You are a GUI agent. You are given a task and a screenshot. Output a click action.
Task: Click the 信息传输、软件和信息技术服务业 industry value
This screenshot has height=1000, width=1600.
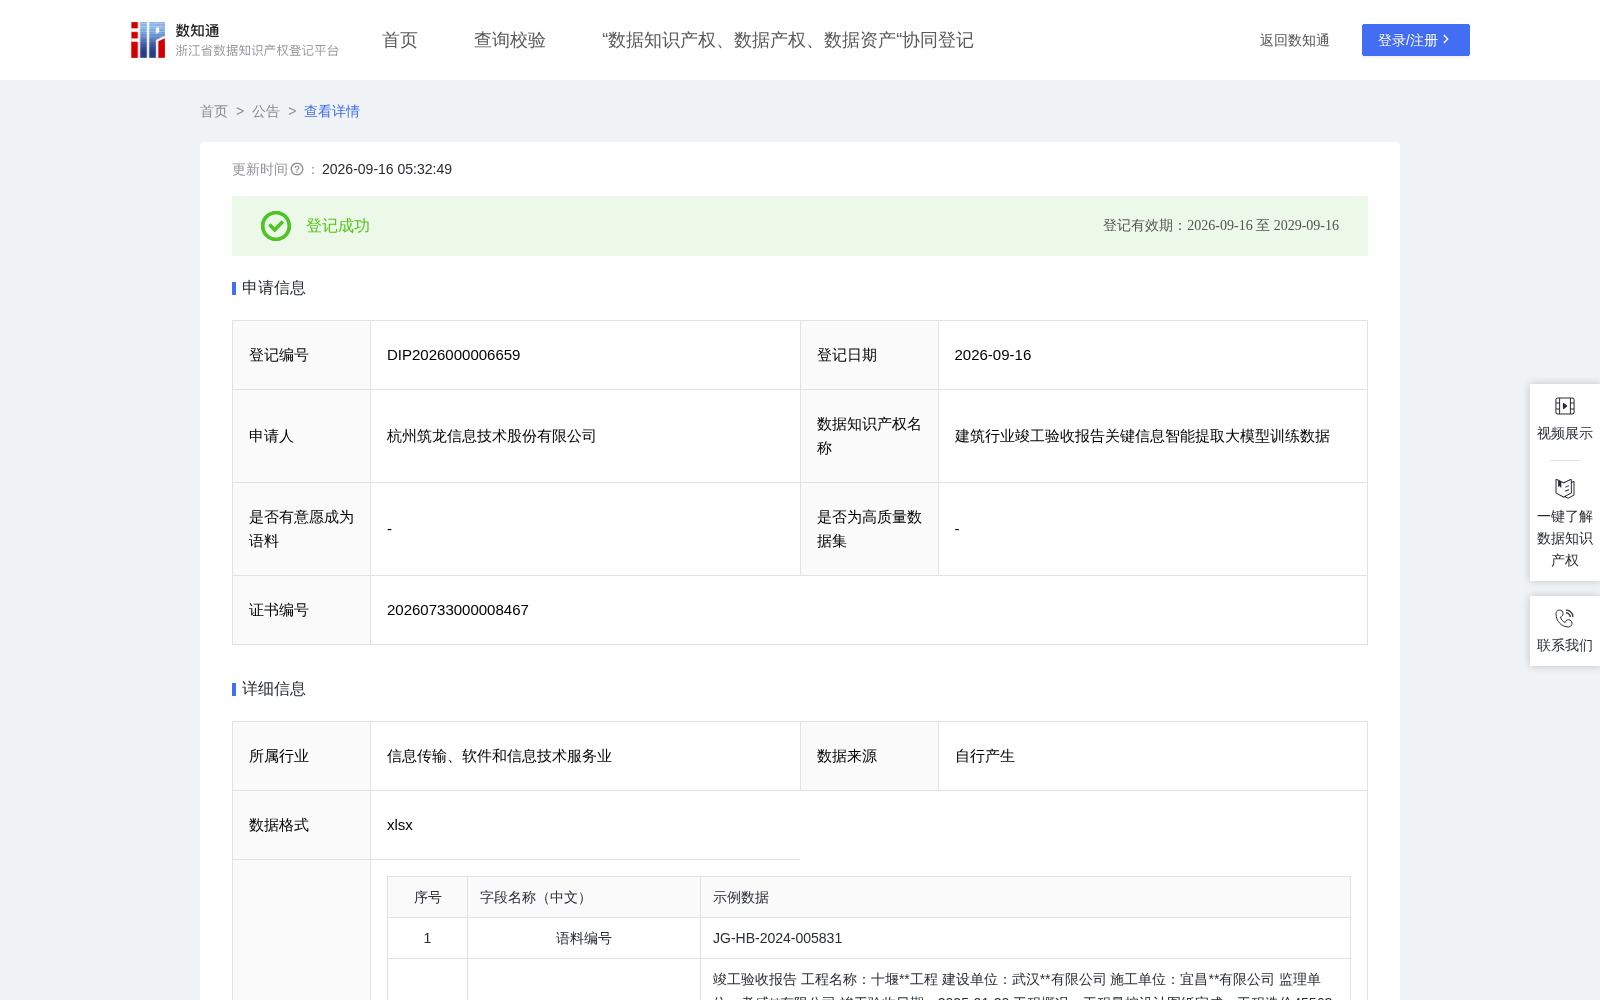[x=500, y=756]
